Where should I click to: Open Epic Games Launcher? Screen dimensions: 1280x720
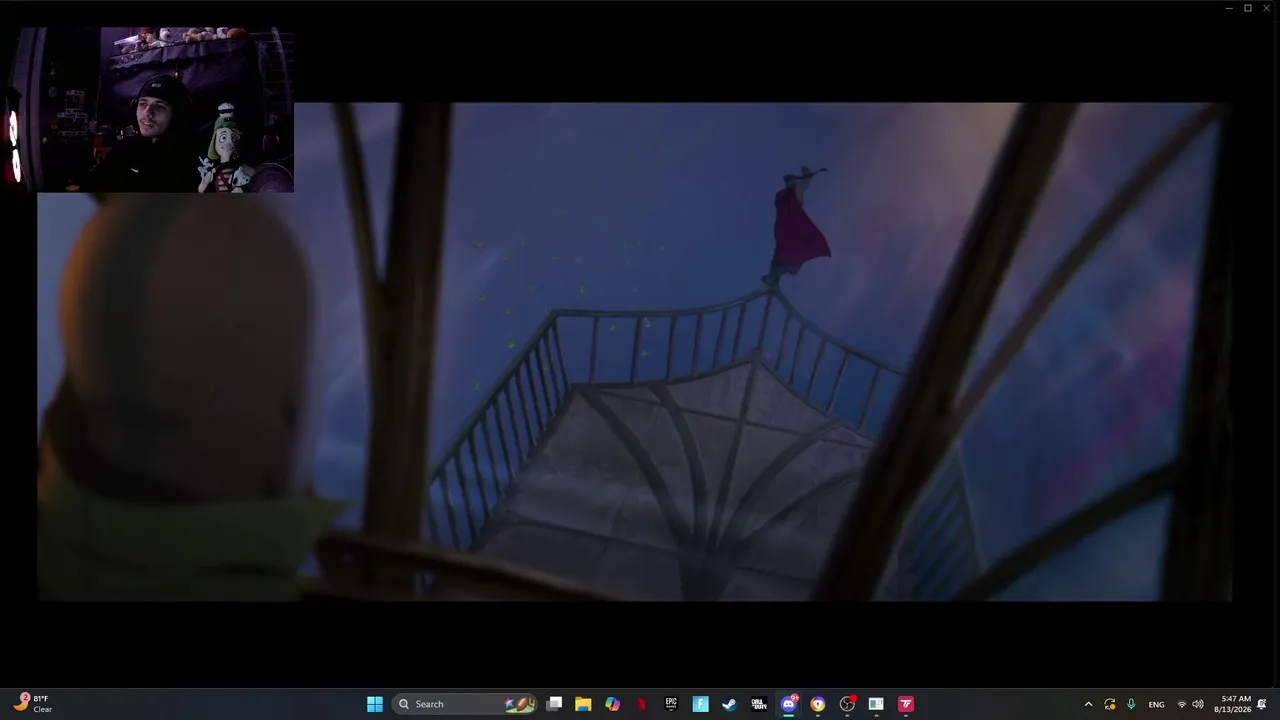click(x=671, y=704)
